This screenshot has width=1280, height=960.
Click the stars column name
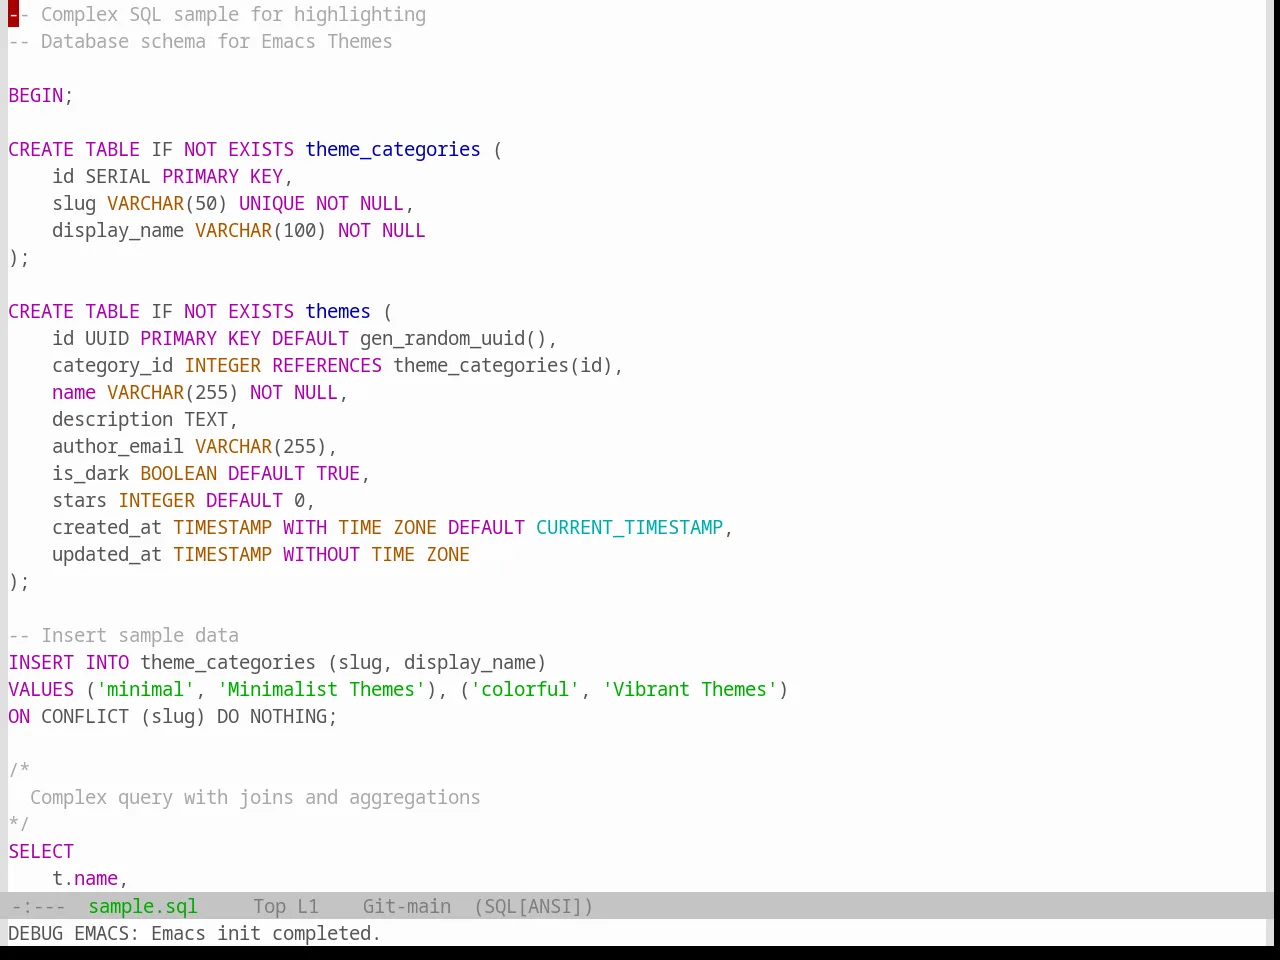pos(80,500)
